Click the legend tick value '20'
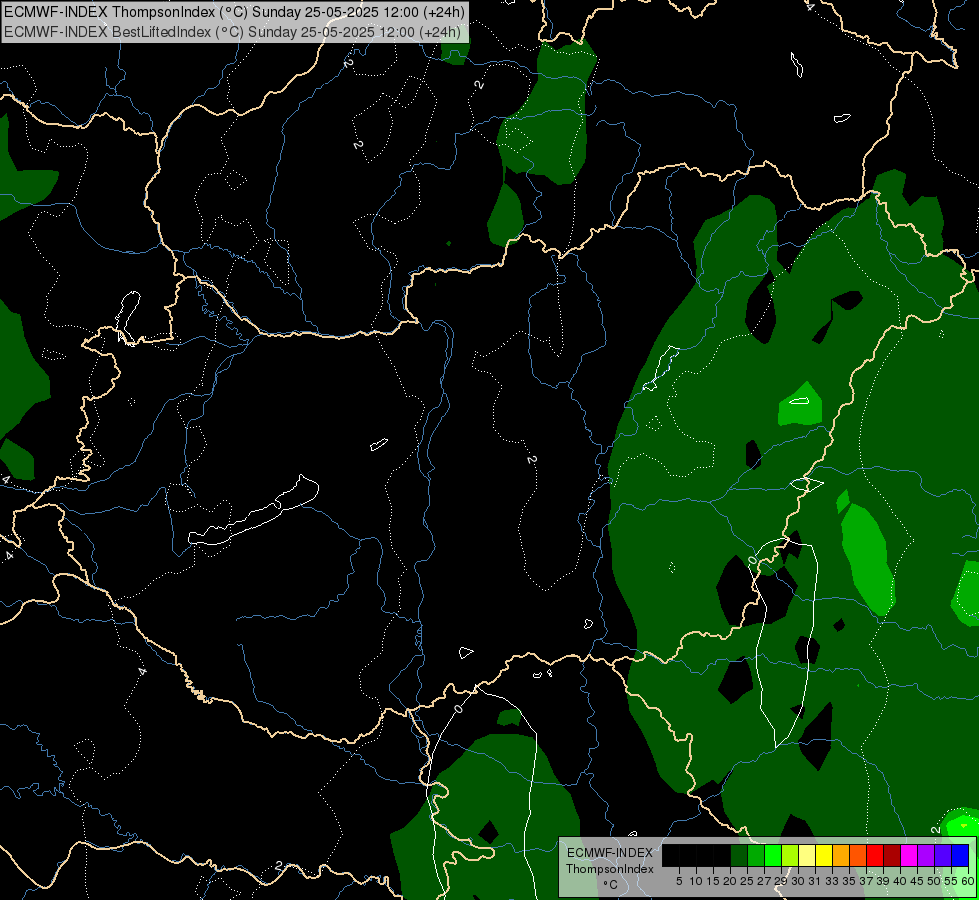Screen dimensions: 979x900 point(730,881)
